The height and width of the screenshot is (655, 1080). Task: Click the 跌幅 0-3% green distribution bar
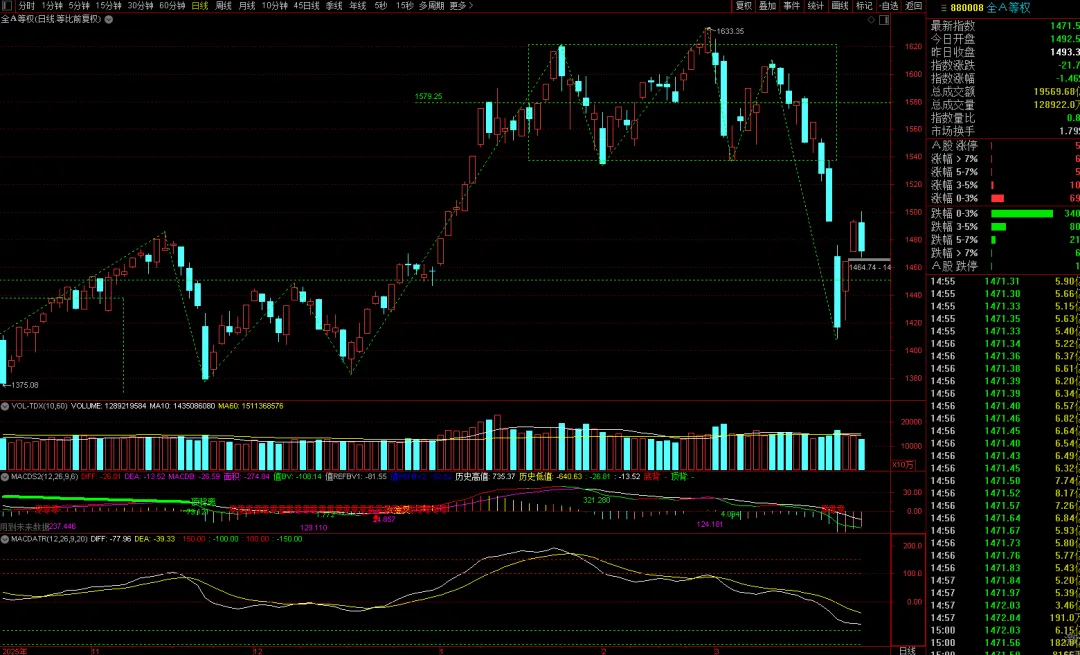1021,214
